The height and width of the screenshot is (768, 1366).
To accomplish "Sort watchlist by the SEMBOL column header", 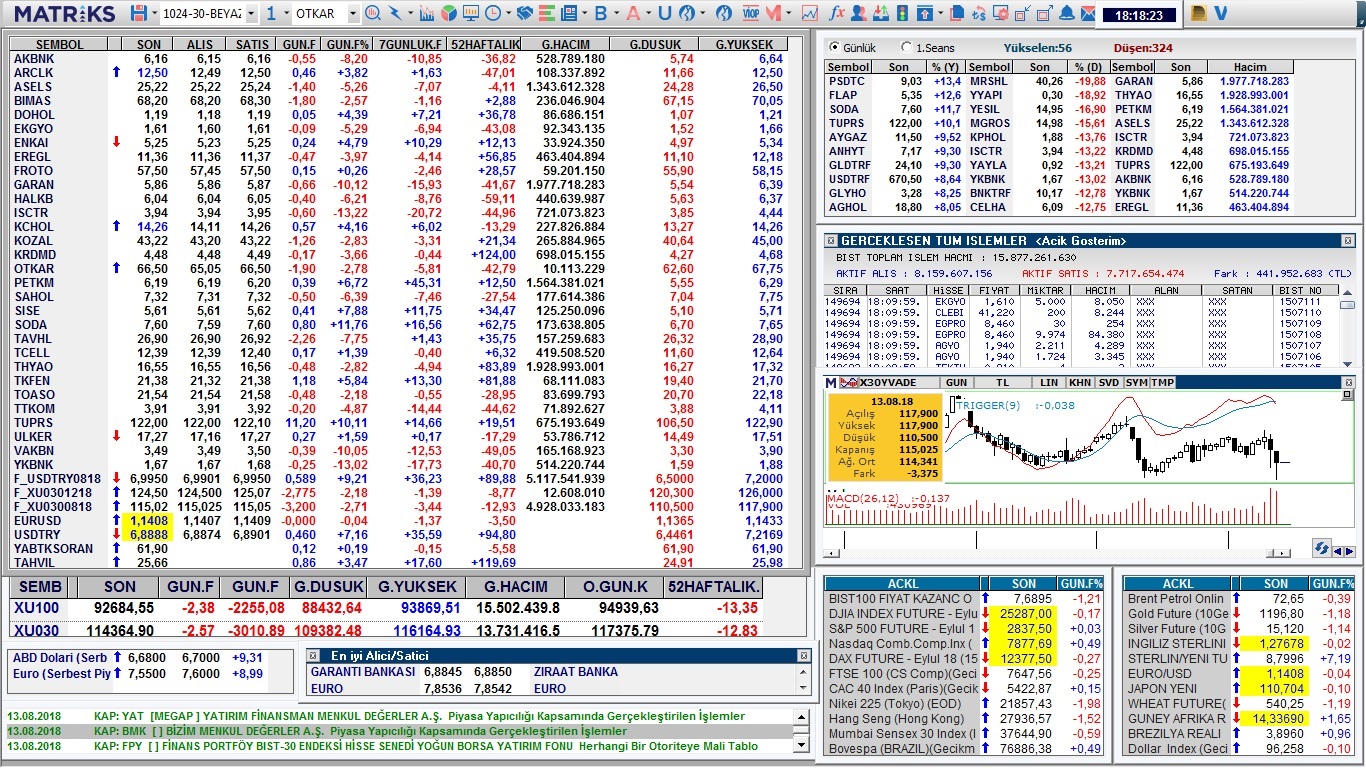I will pos(59,45).
